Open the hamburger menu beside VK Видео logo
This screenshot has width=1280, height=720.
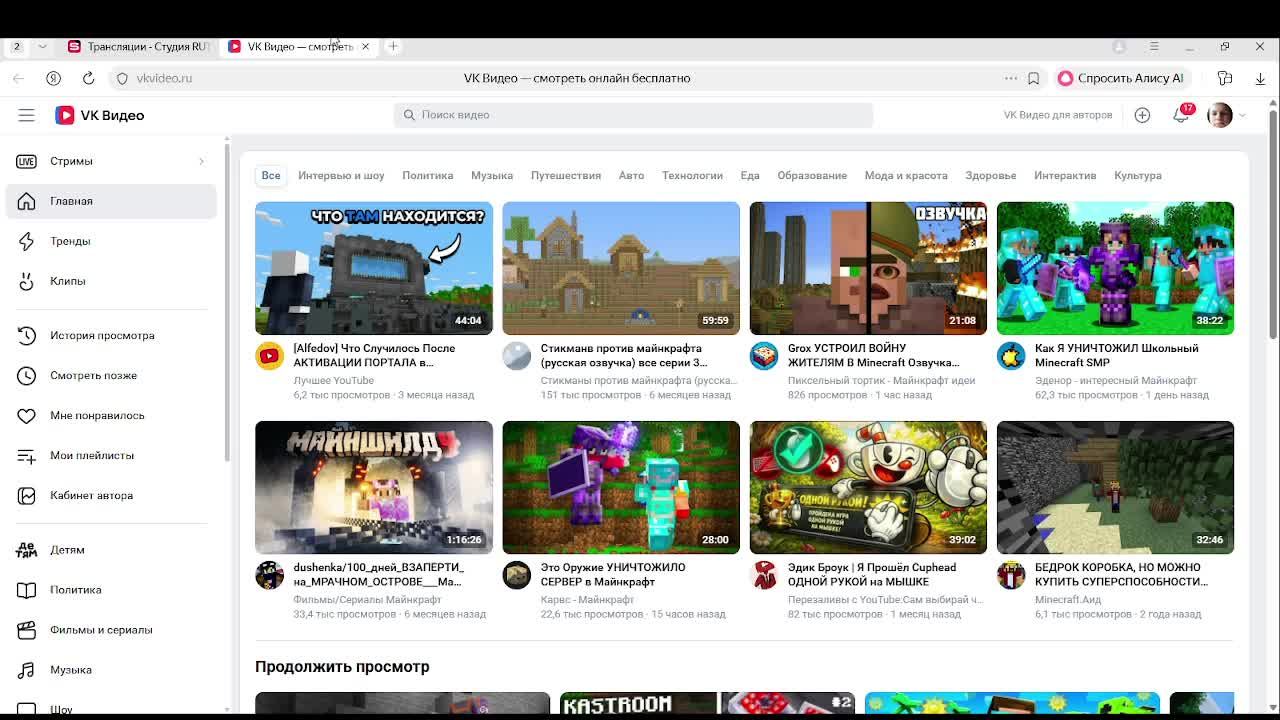pyautogui.click(x=26, y=115)
